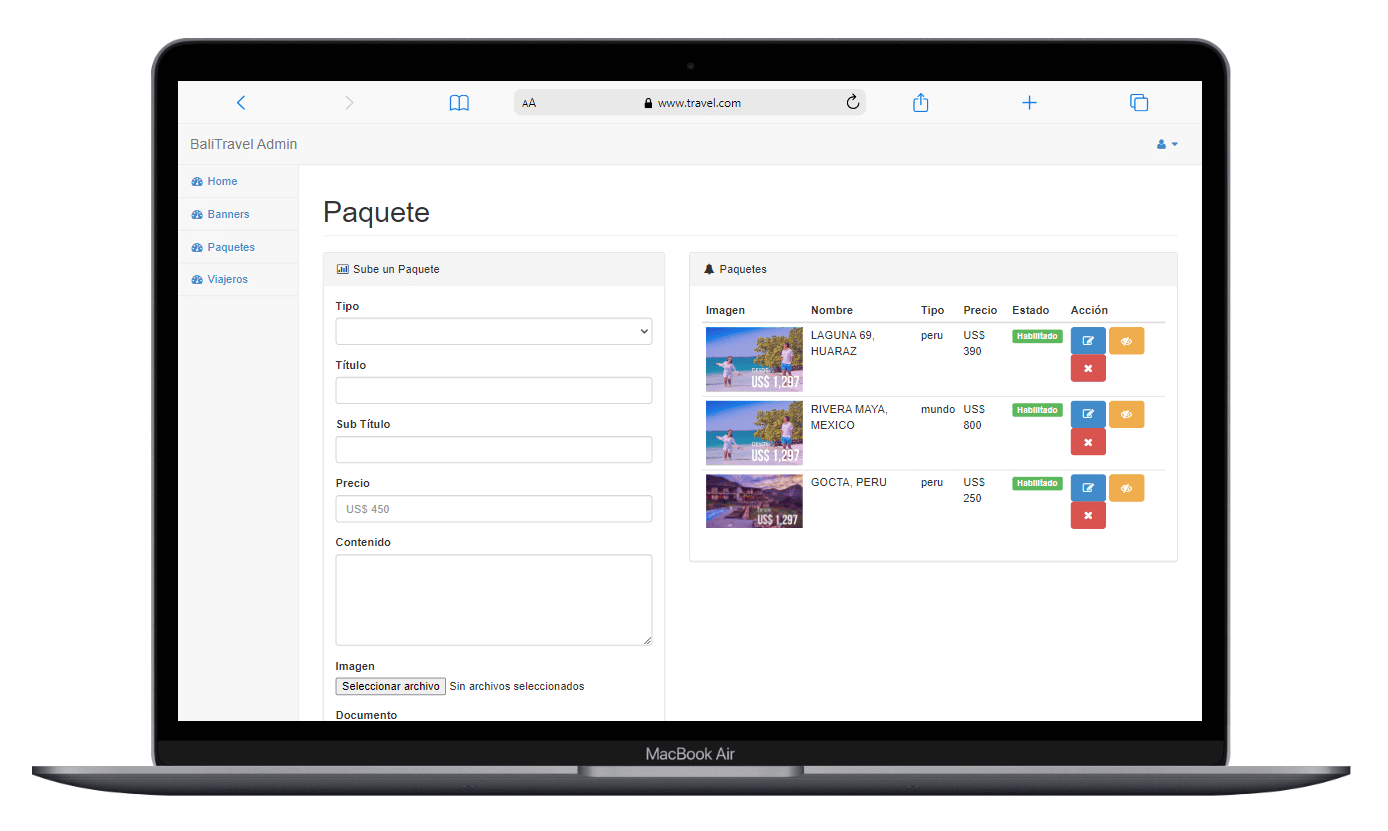The image size is (1388, 831).
Task: Open the Tipo dropdown
Action: [x=493, y=332]
